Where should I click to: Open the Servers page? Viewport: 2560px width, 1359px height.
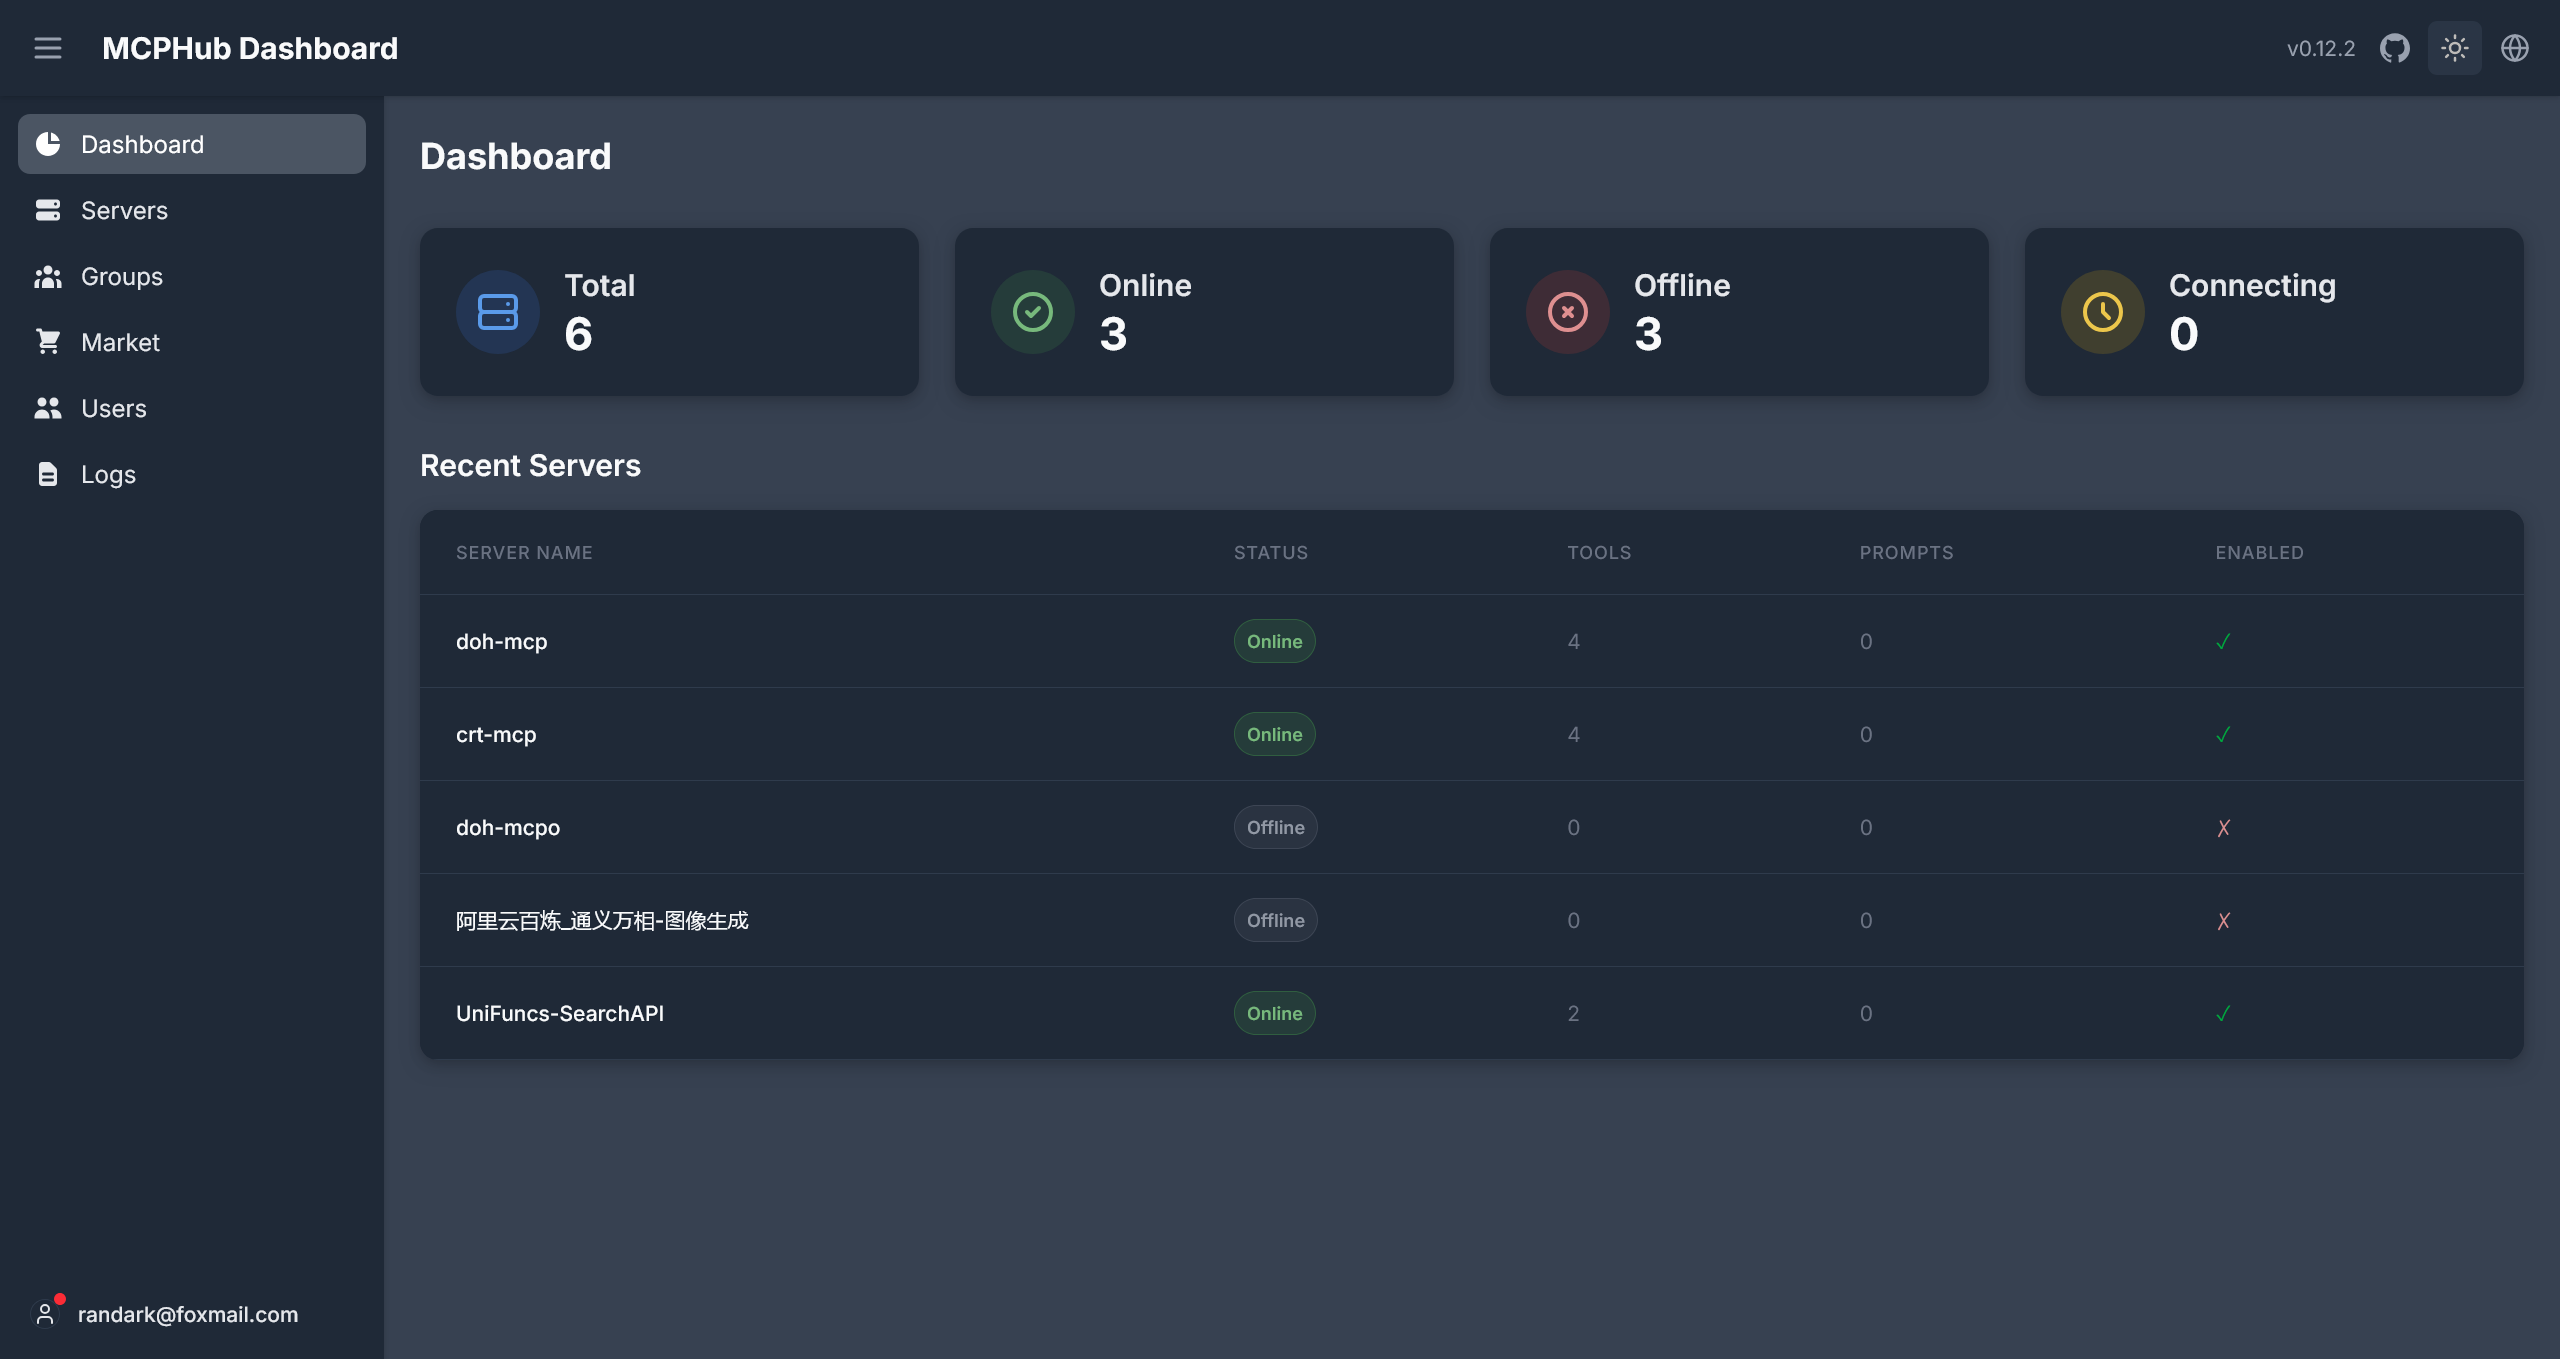pyautogui.click(x=124, y=210)
